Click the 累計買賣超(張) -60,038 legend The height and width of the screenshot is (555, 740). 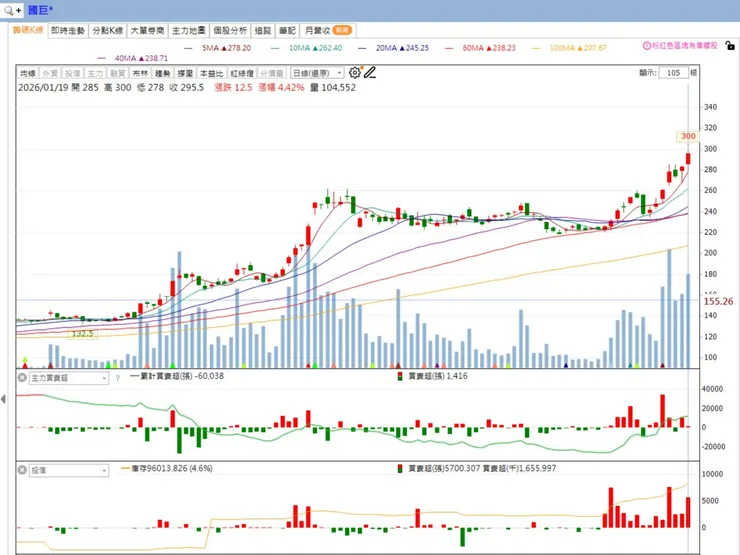coord(177,376)
